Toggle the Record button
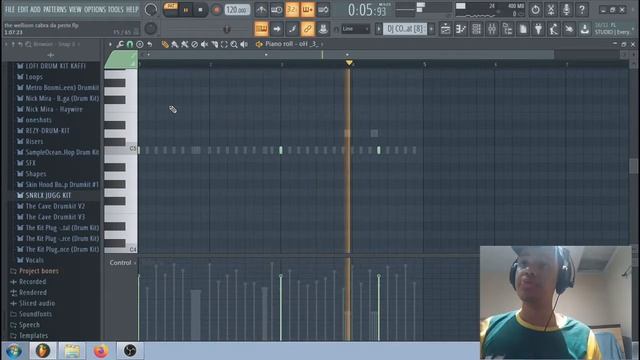 pos(216,9)
